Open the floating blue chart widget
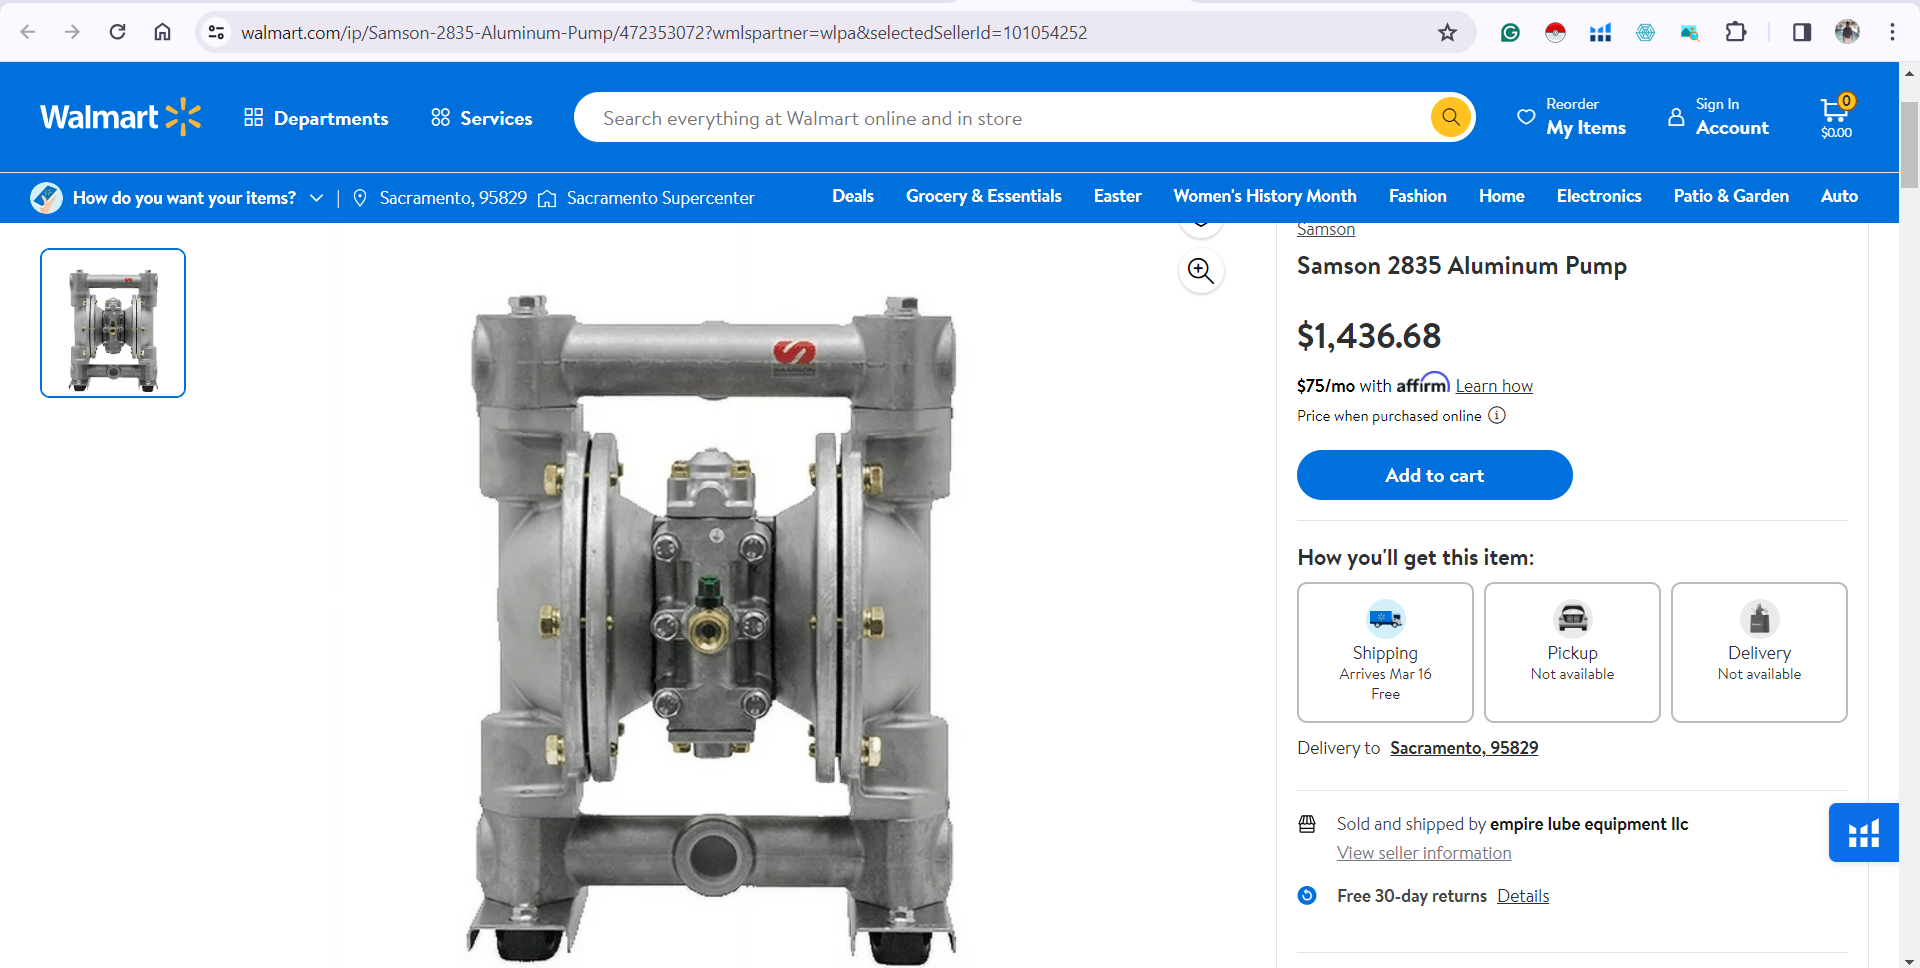 click(x=1863, y=832)
